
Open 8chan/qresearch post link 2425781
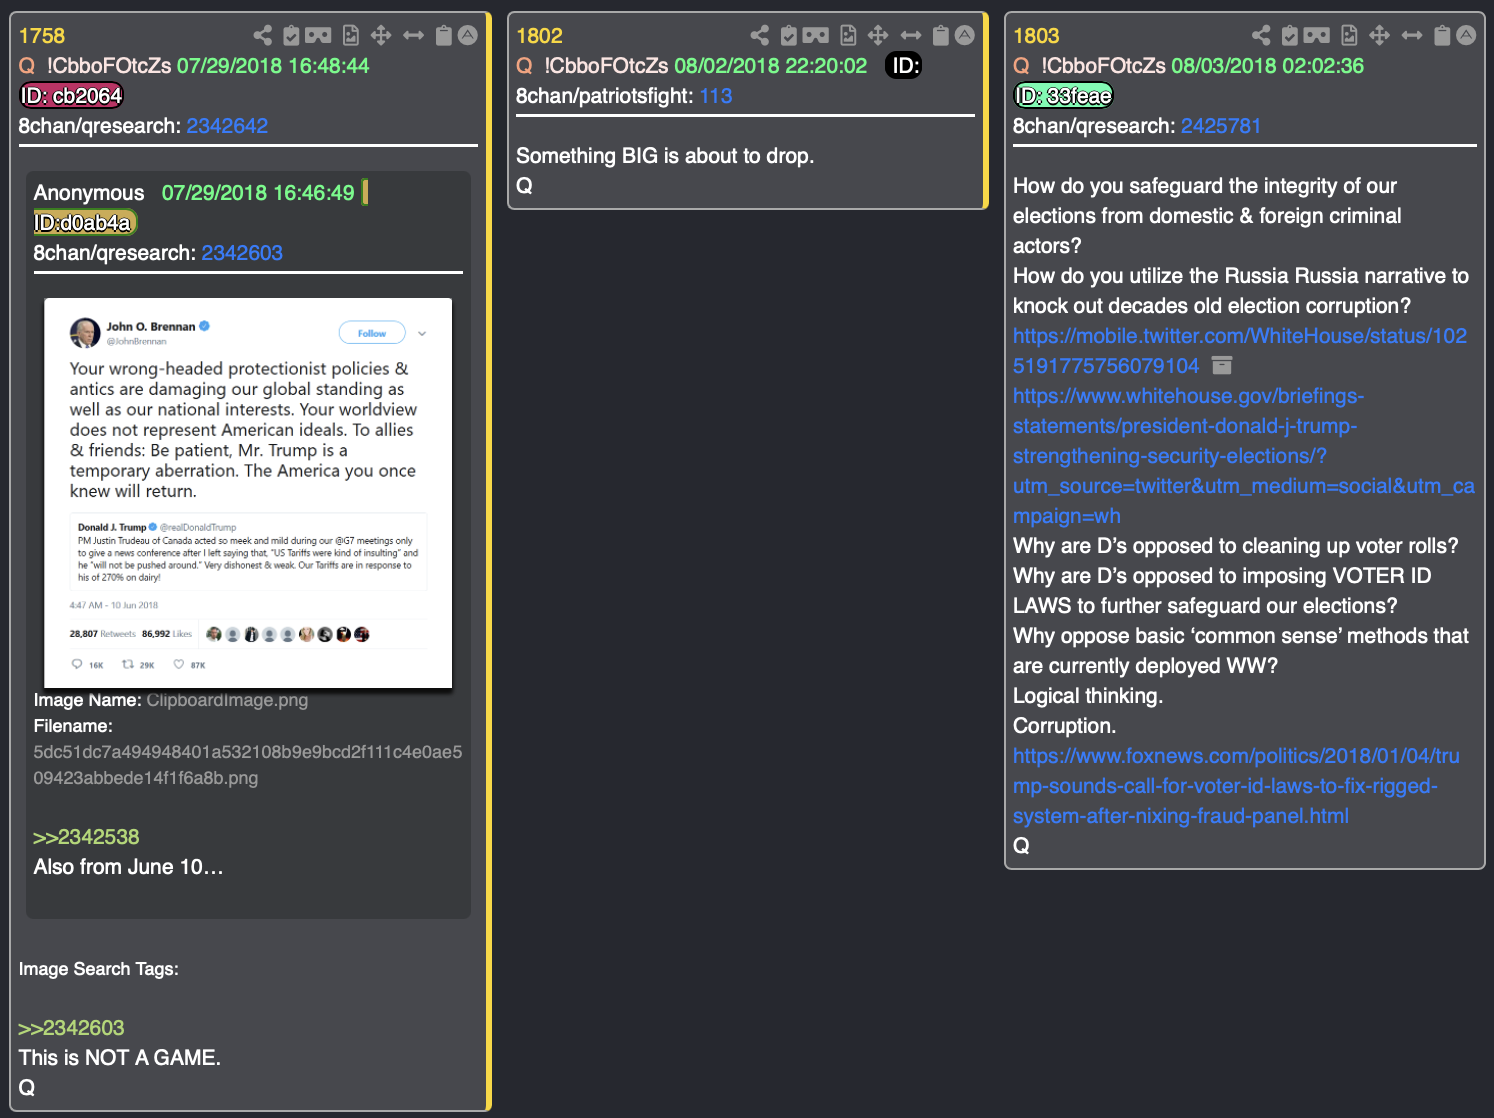(x=1221, y=126)
